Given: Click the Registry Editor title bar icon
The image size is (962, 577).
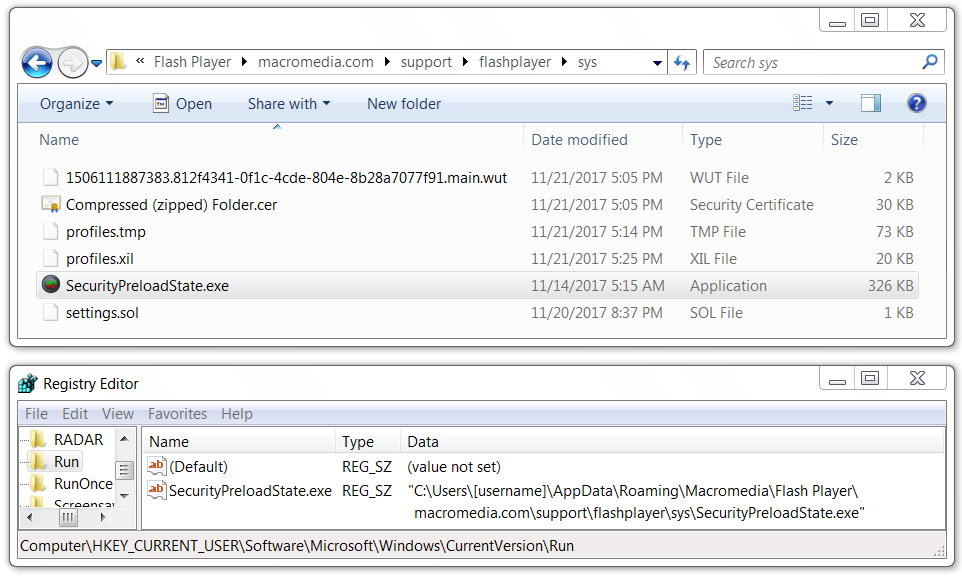Looking at the screenshot, I should 28,384.
